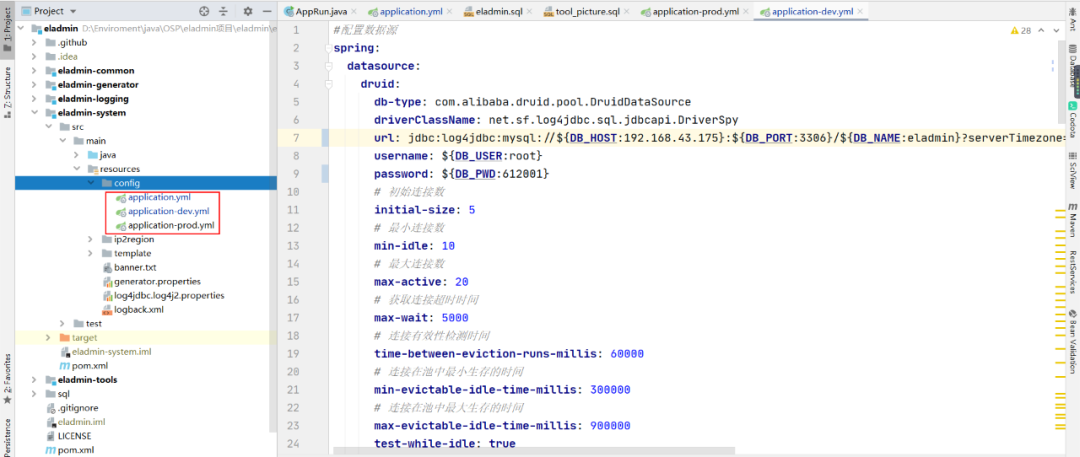This screenshot has height=457, width=1080.
Task: Select application-dev.yml in project tree
Action: click(x=169, y=211)
